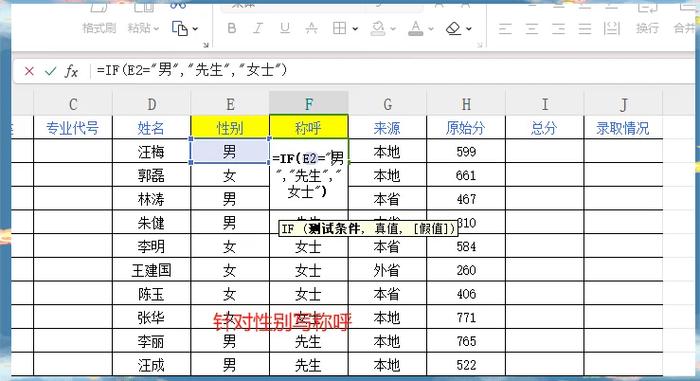Select the score cell 661
Screen dimensions: 700x381
(466, 175)
